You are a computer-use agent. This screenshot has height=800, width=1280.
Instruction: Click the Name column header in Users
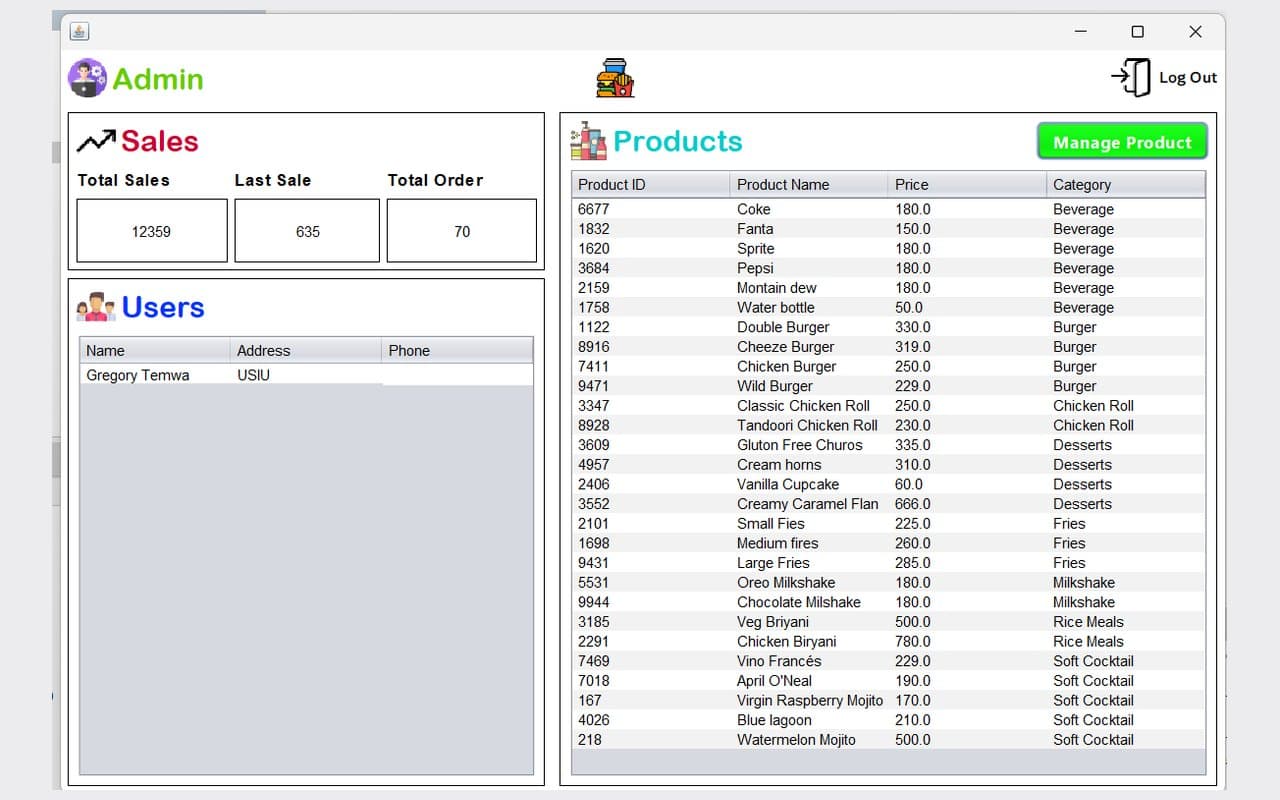coord(155,350)
